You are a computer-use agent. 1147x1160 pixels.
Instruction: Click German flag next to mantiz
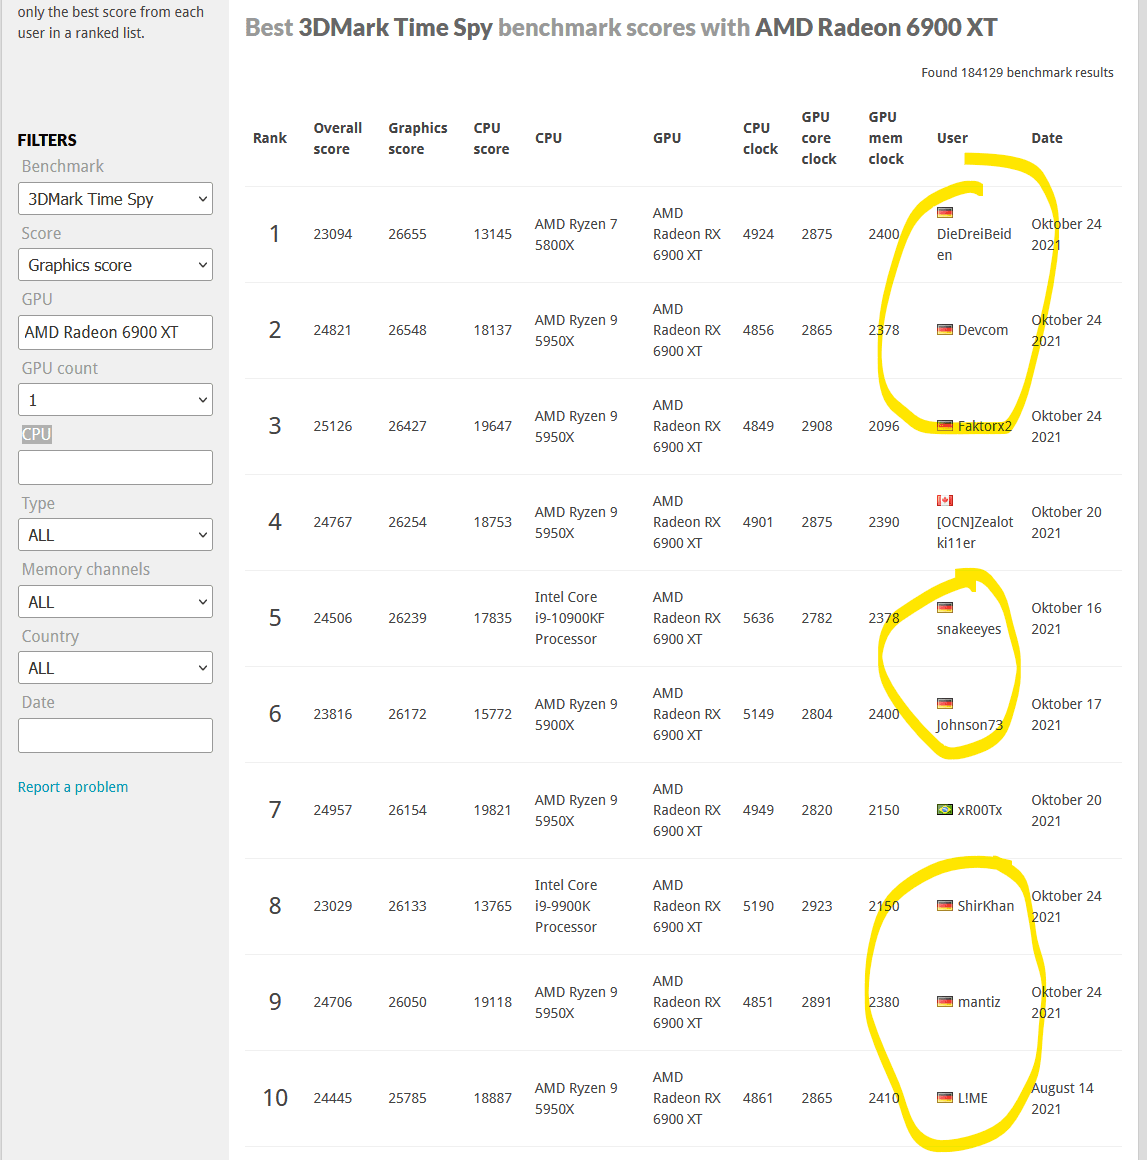point(944,1001)
